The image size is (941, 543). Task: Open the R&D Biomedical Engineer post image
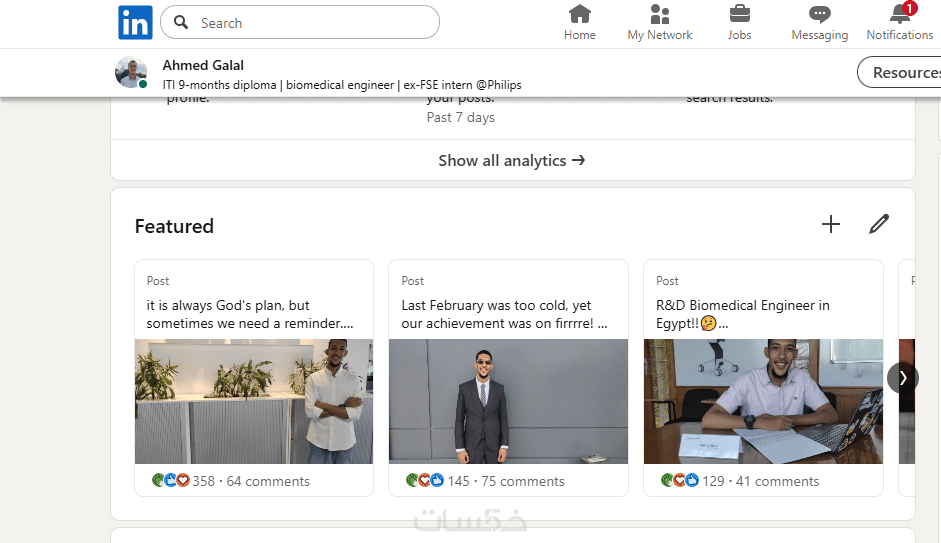coord(763,401)
